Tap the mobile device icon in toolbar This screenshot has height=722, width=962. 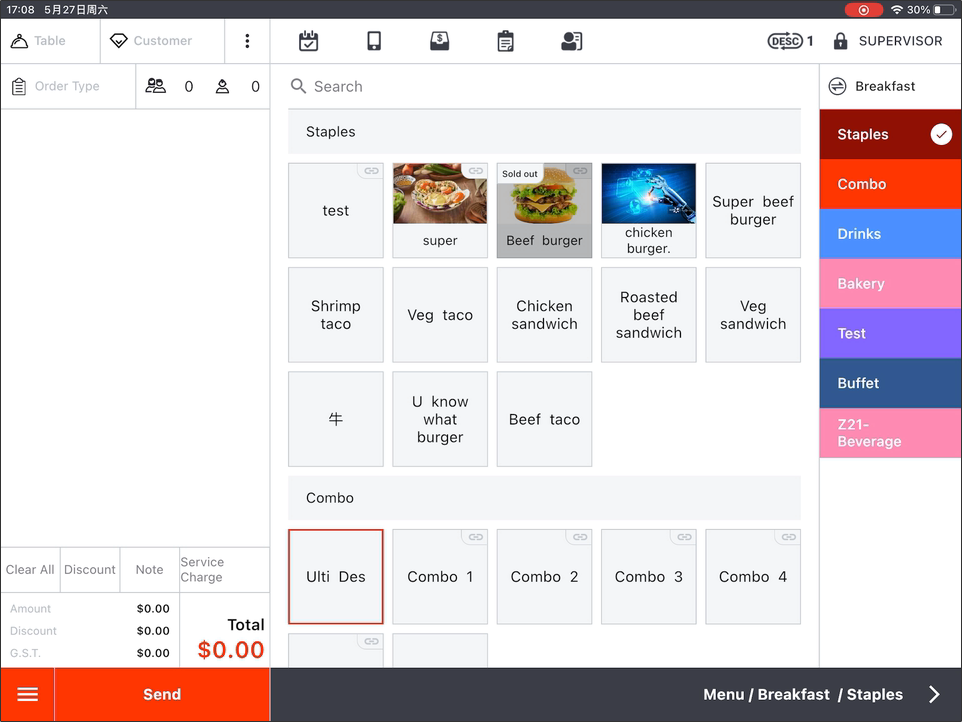tap(374, 41)
